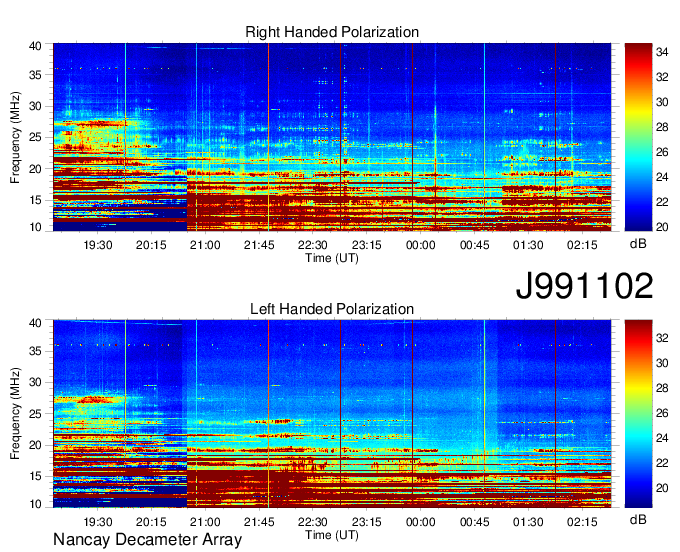The image size is (680, 552).
Task: Click the 10 MHz tick on Left Handed plot
Action: [35, 504]
